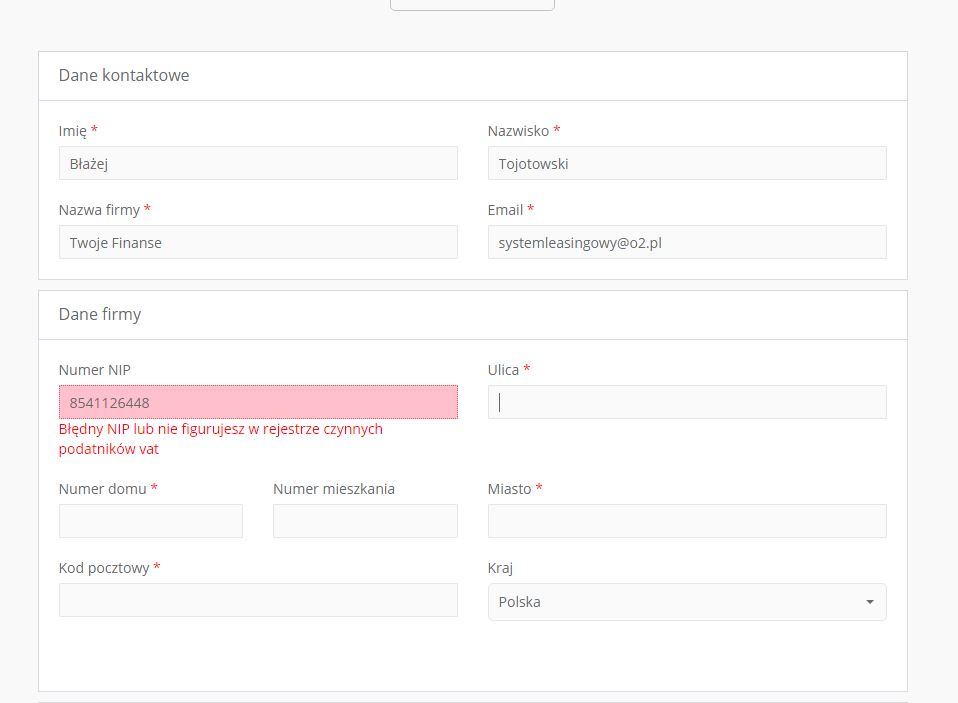958x703 pixels.
Task: Click the Kod pocztowy label
Action: tap(104, 568)
